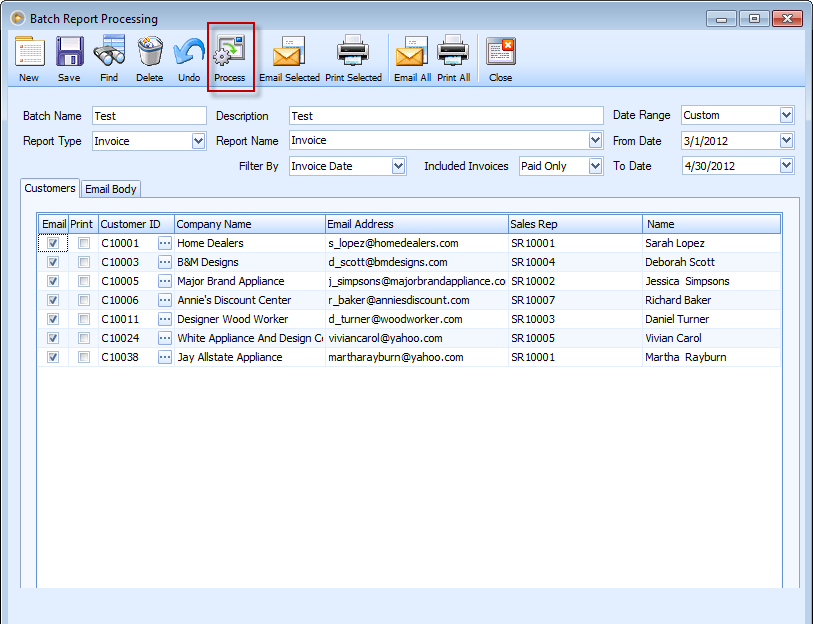The height and width of the screenshot is (624, 813).
Task: Open the Included Invoices dropdown
Action: pyautogui.click(x=596, y=166)
